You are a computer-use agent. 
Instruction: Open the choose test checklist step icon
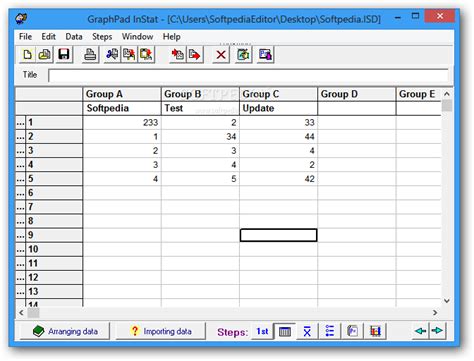pos(330,331)
